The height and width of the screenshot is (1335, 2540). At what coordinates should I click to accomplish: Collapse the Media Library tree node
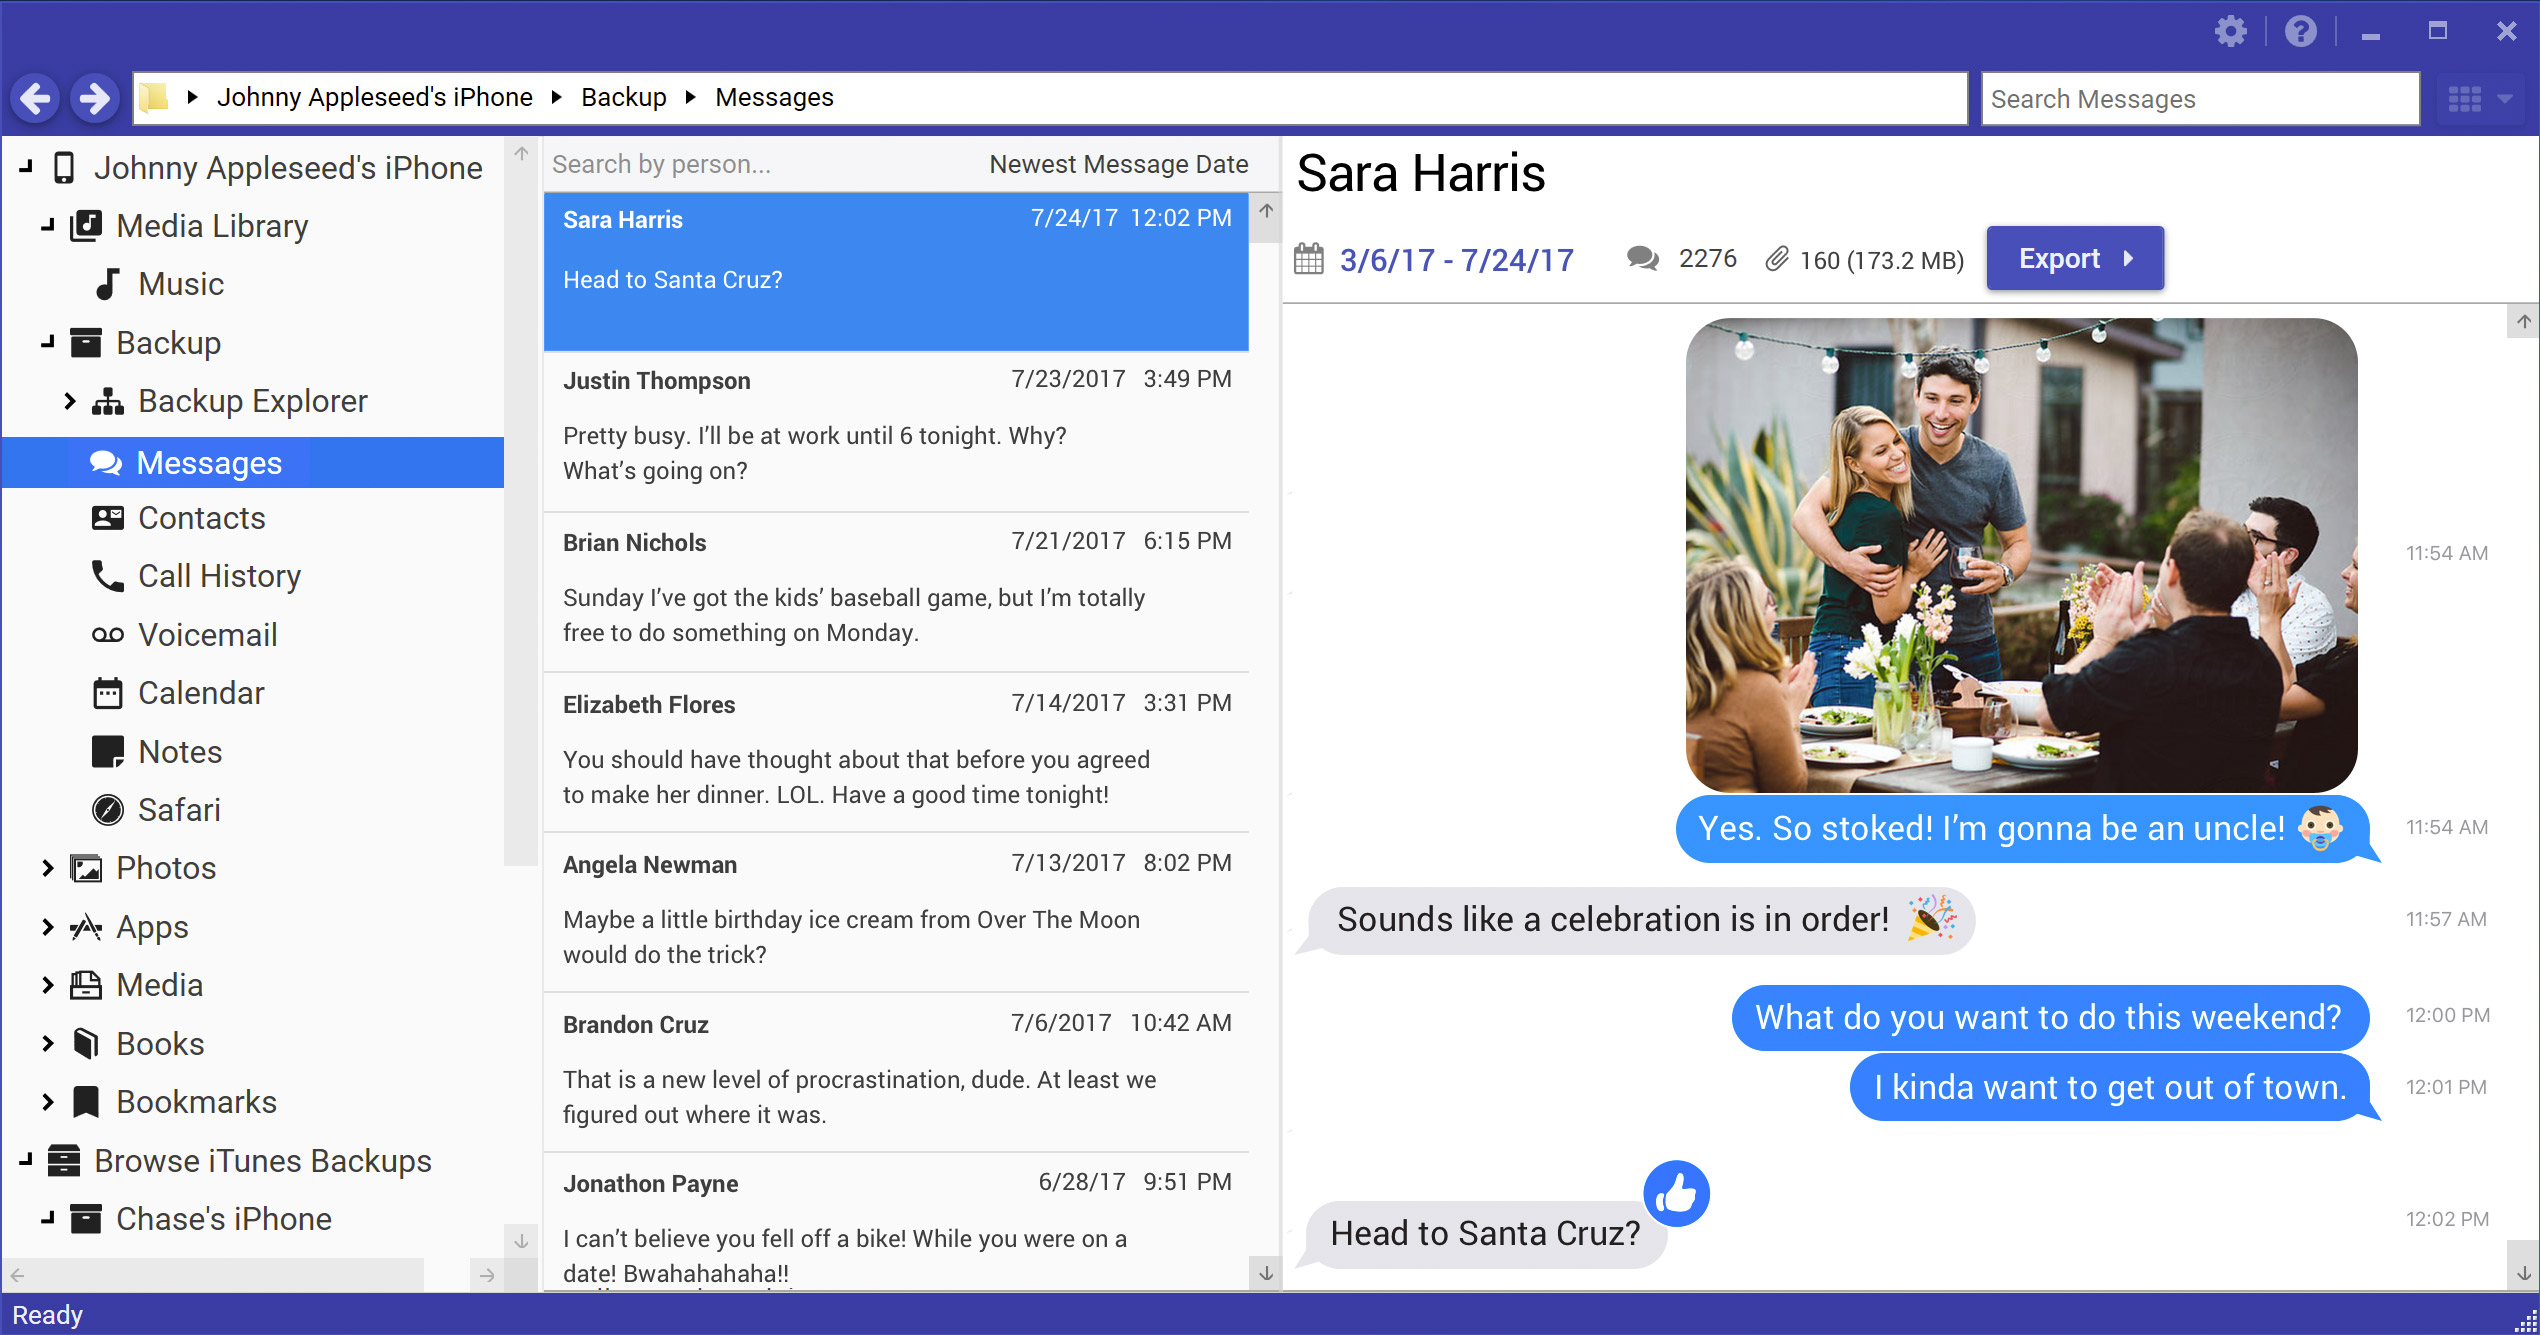(x=47, y=226)
